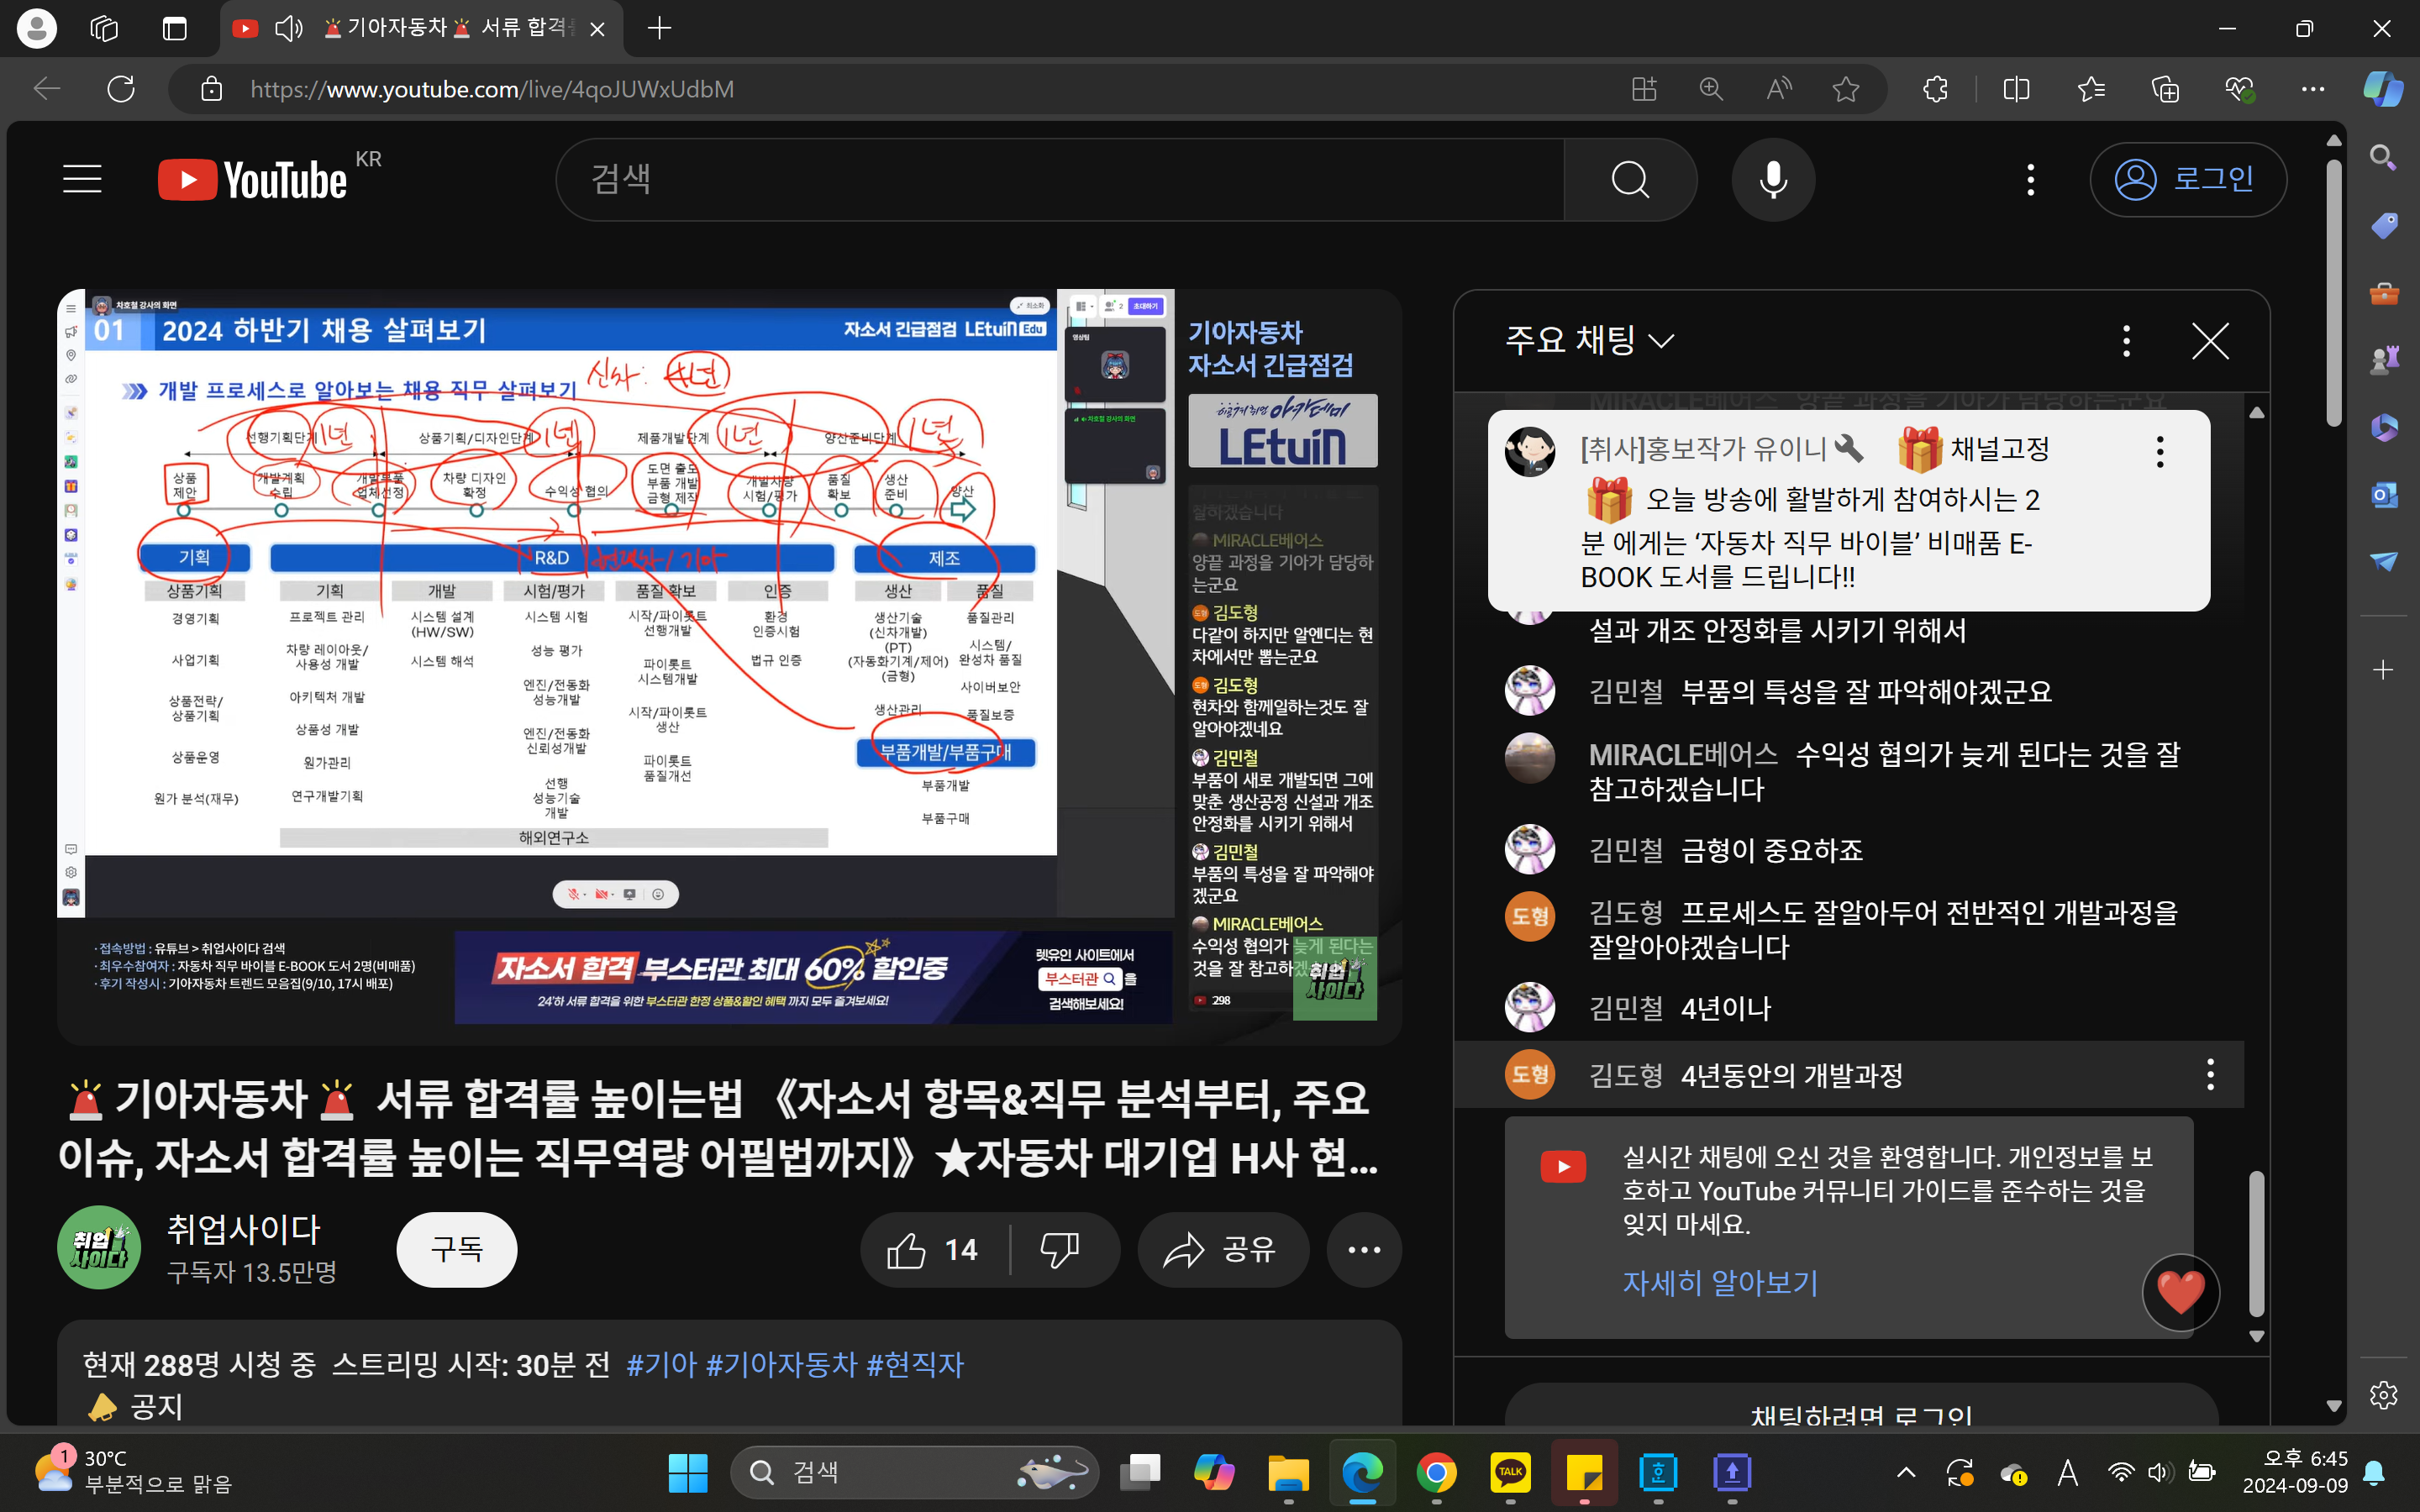Open the sidebar Shopping tag icon
Viewport: 2420px width, 1512px height.
[2383, 225]
